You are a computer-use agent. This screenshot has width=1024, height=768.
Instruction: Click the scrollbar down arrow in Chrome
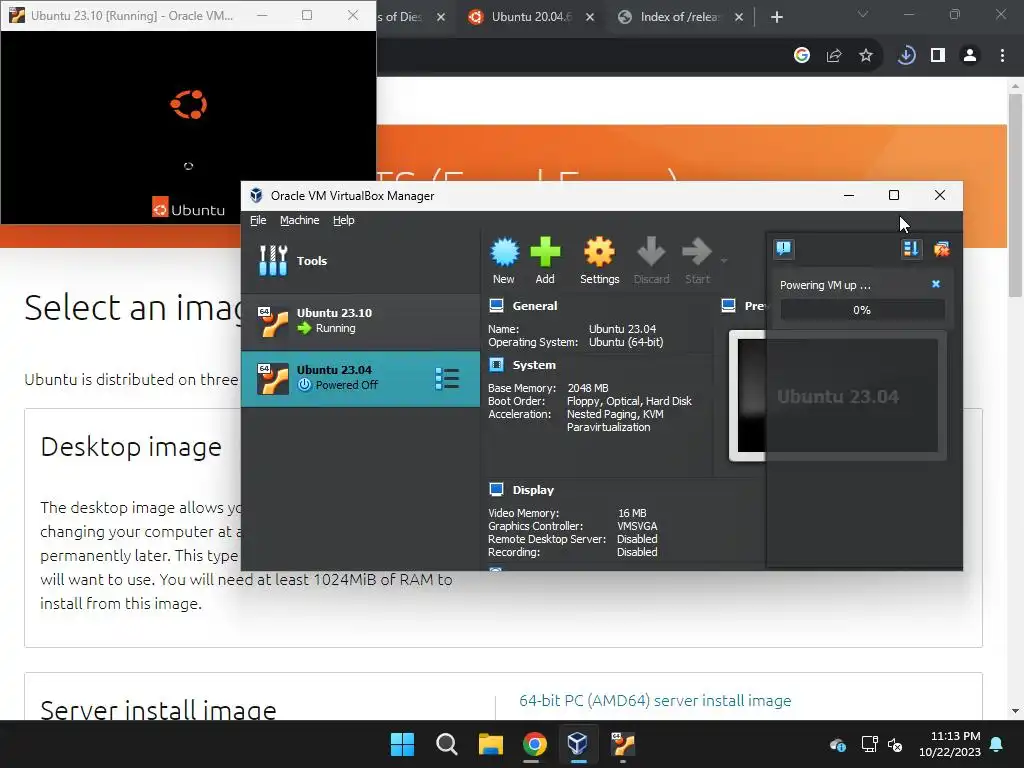[x=1015, y=711]
